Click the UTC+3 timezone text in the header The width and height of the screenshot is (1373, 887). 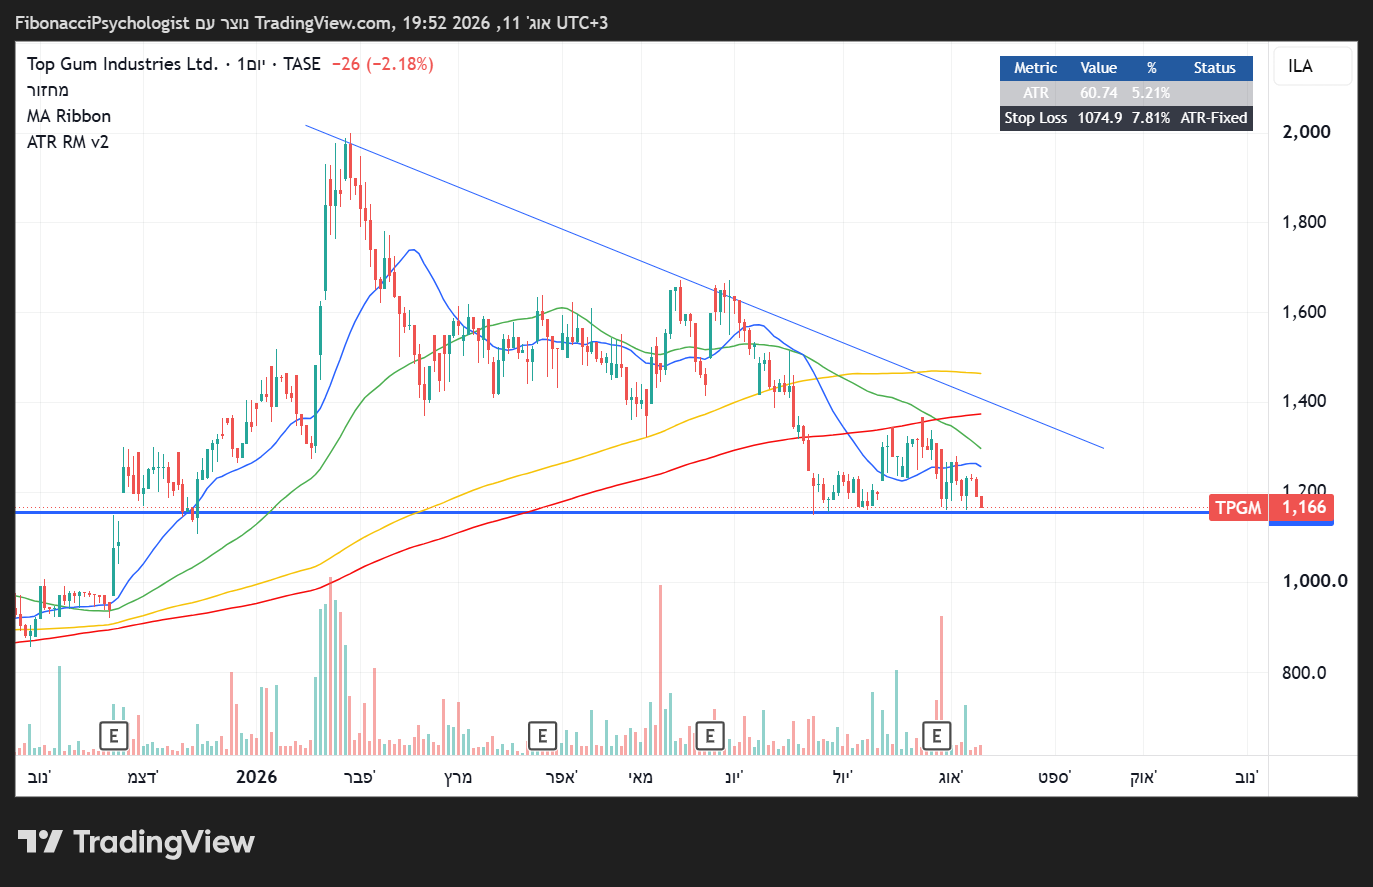[581, 23]
